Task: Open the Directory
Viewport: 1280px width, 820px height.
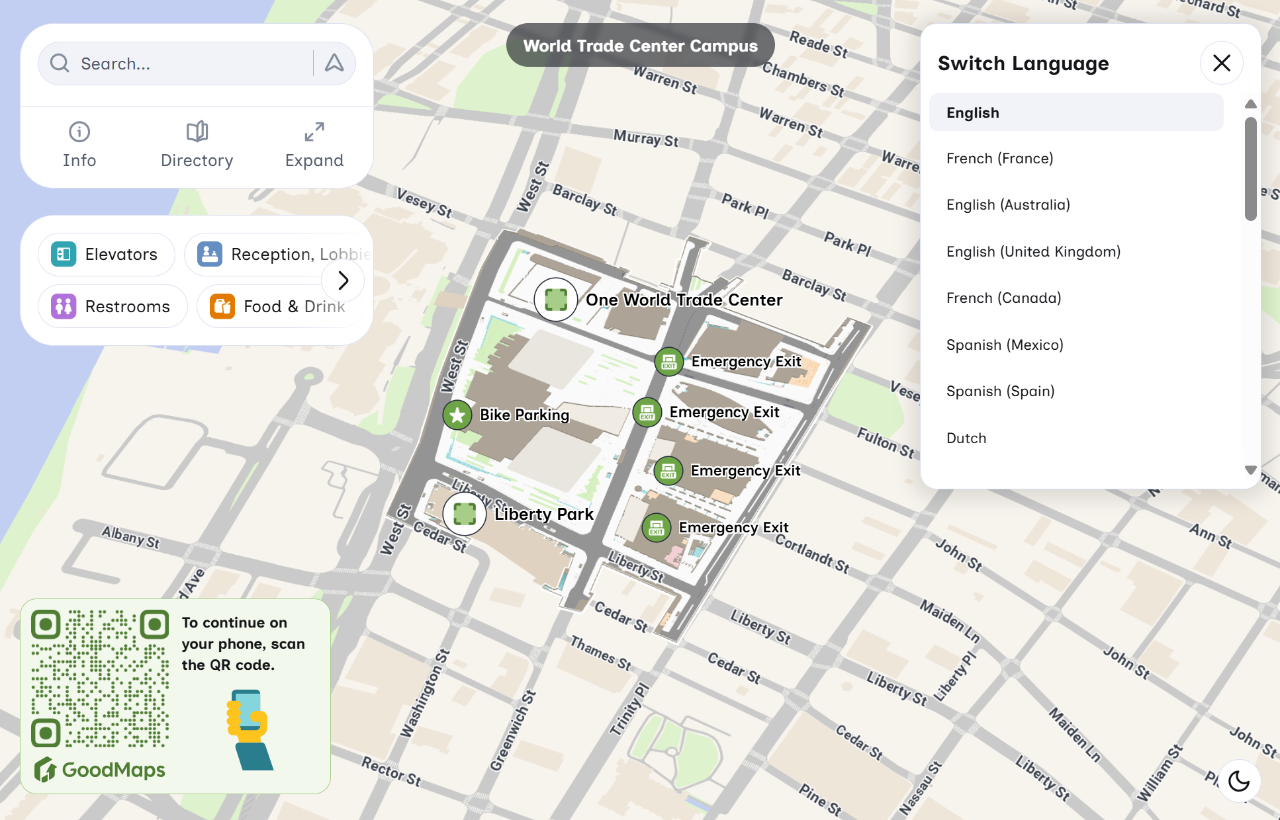Action: [197, 145]
